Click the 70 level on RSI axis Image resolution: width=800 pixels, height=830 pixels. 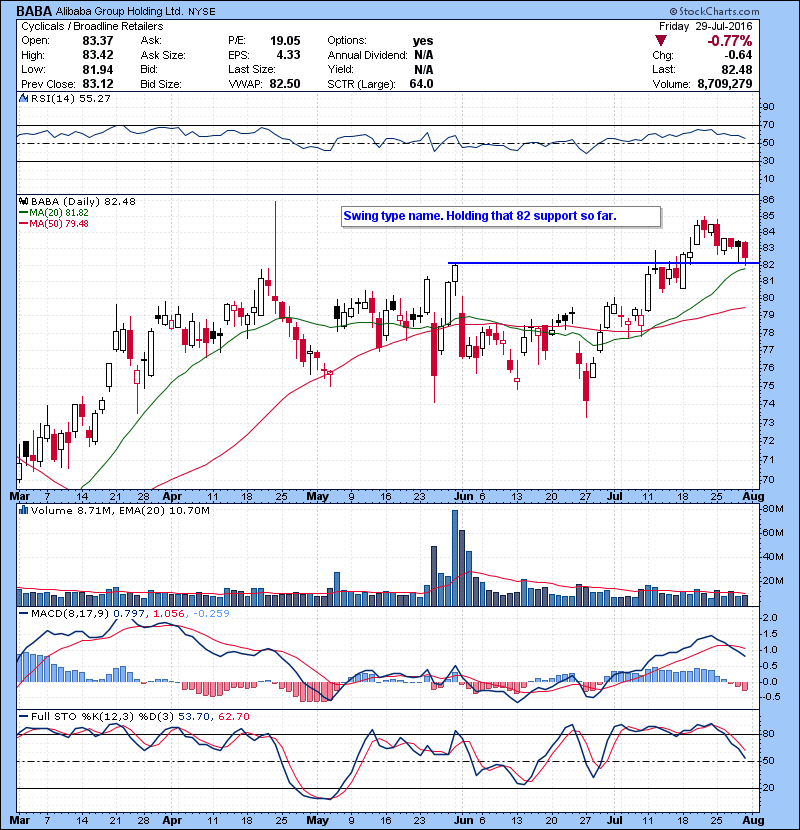point(768,125)
